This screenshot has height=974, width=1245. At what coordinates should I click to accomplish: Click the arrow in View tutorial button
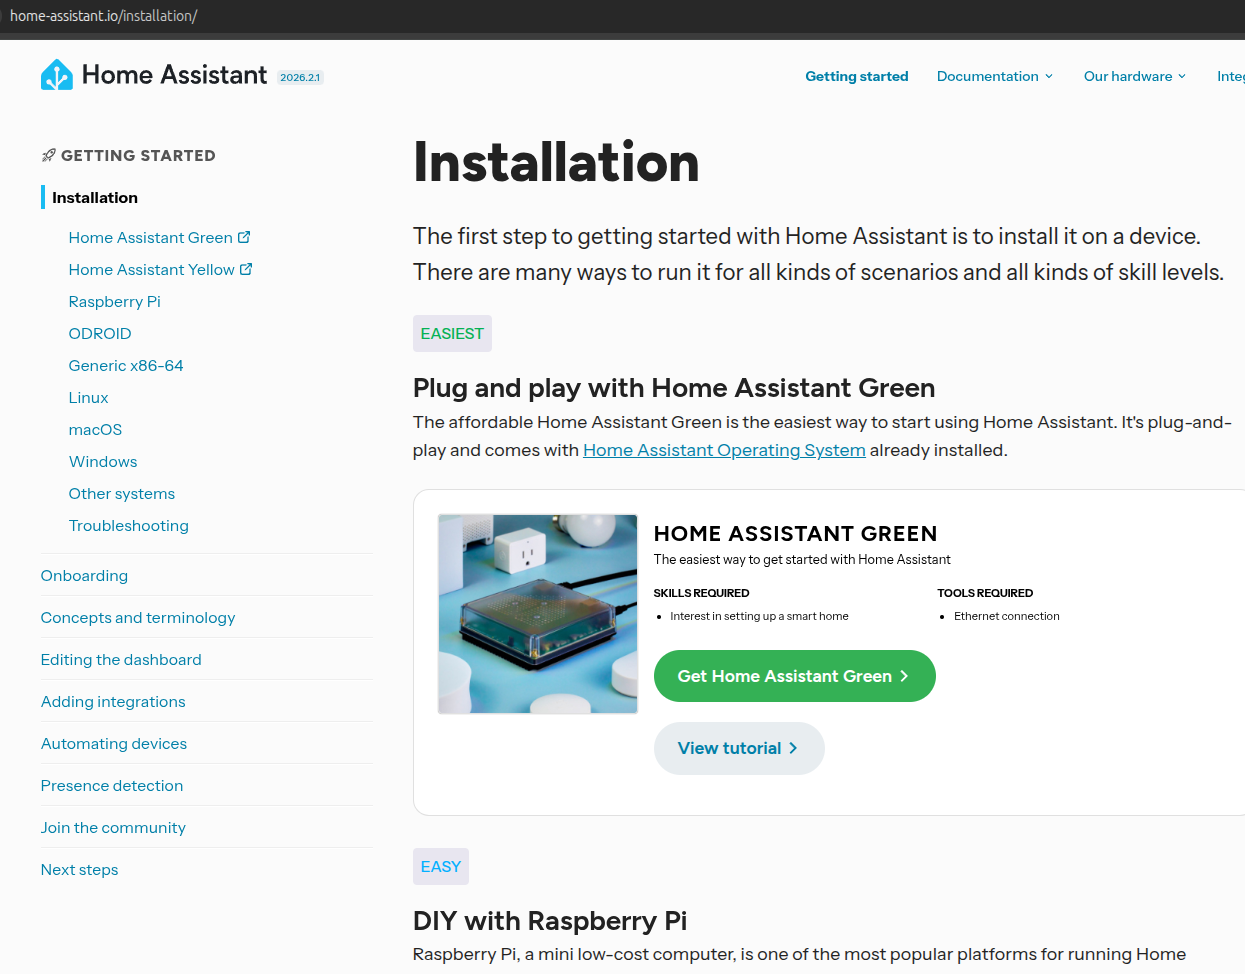point(793,748)
